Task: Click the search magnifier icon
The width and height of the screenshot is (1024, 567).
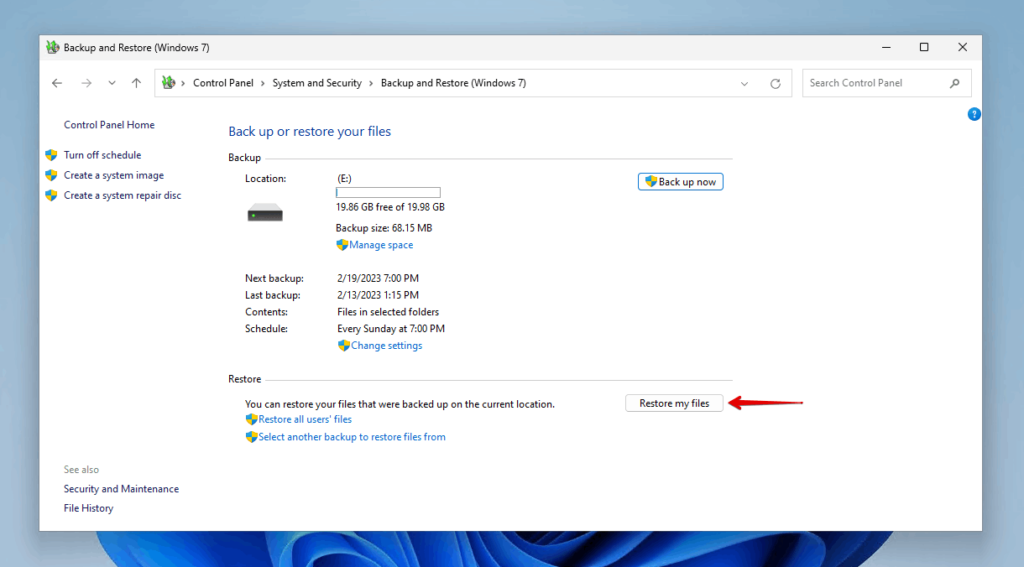Action: click(x=955, y=83)
